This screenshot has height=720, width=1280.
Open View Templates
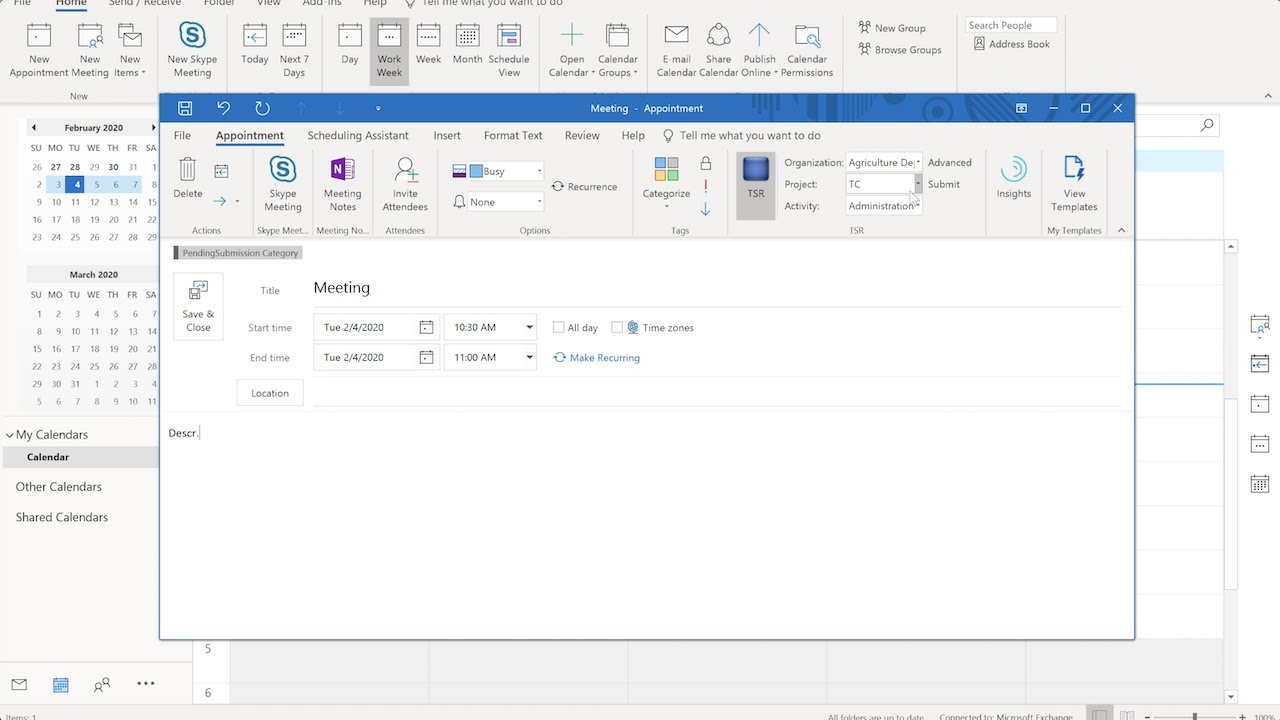point(1074,185)
